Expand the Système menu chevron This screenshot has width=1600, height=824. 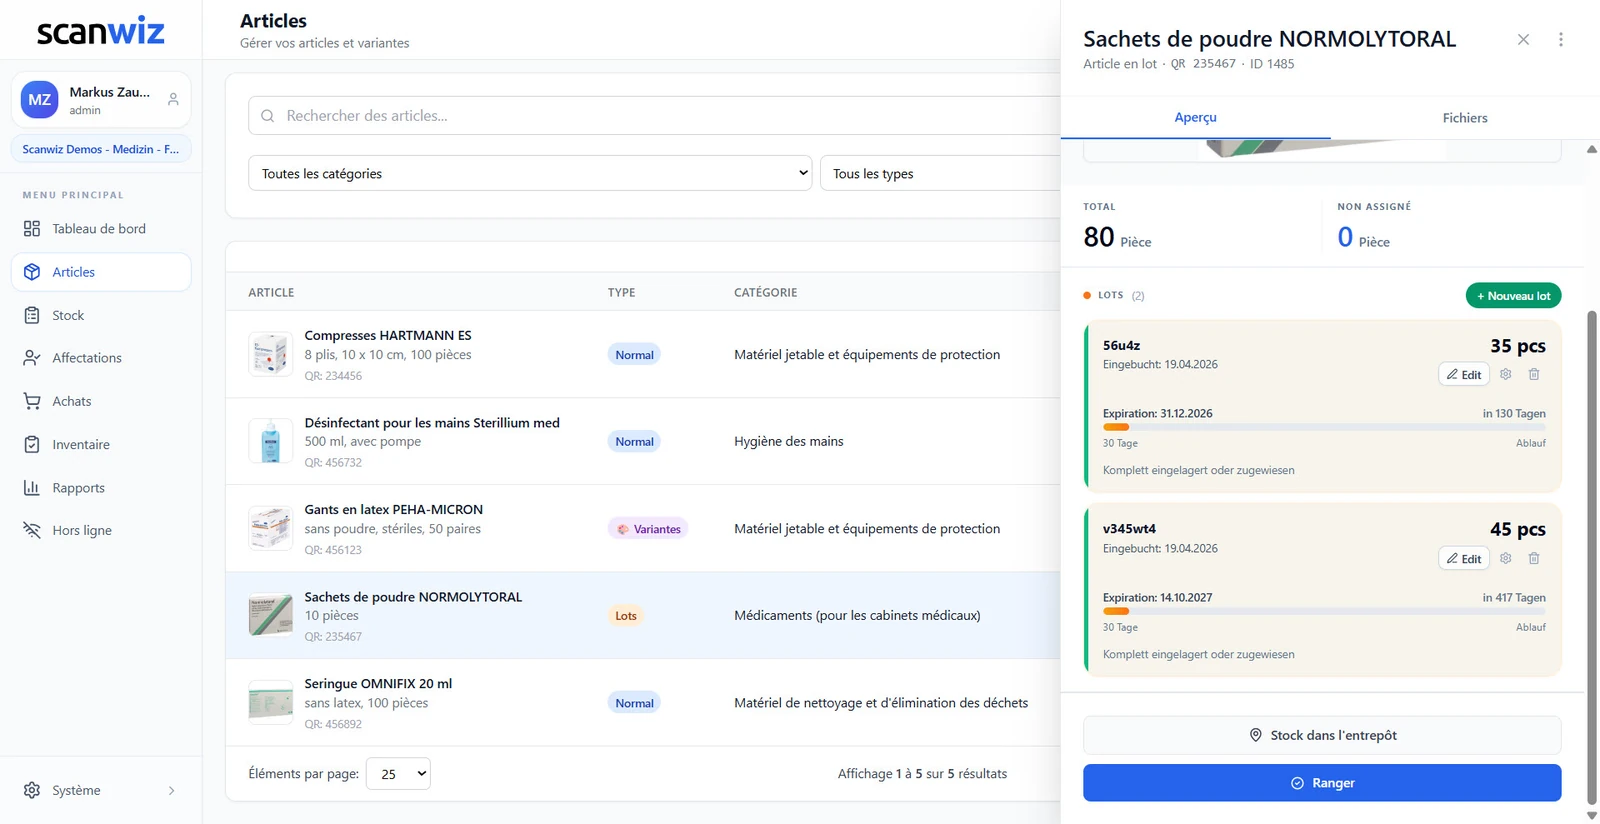[x=172, y=790]
